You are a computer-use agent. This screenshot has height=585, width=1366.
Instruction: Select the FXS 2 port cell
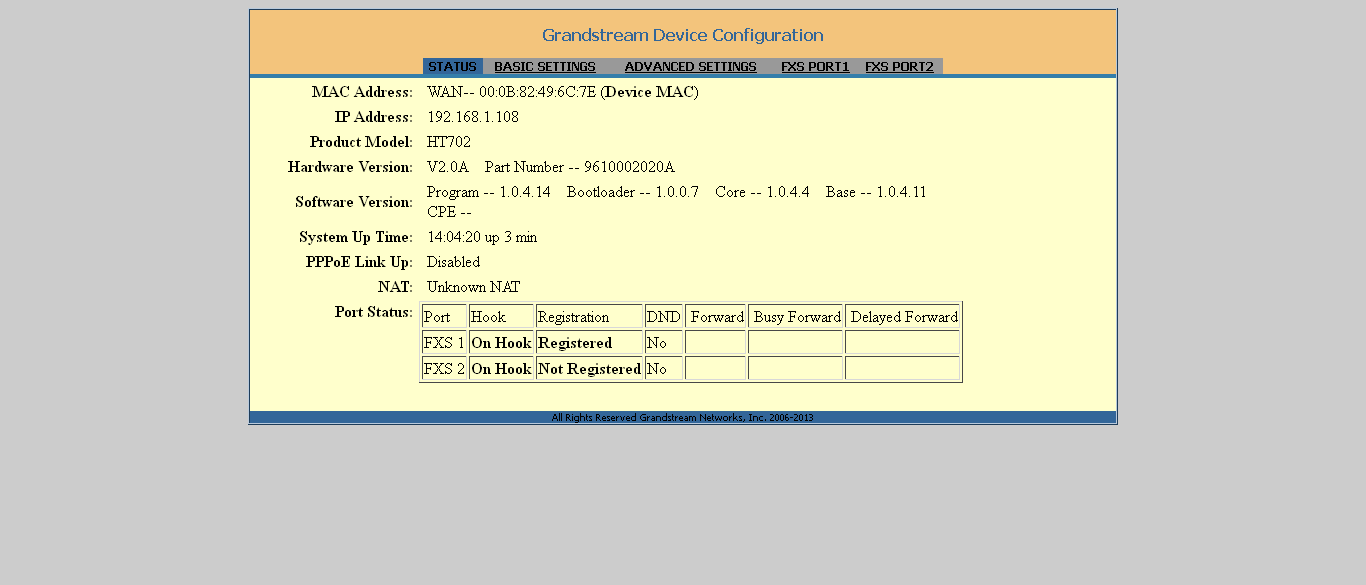444,369
